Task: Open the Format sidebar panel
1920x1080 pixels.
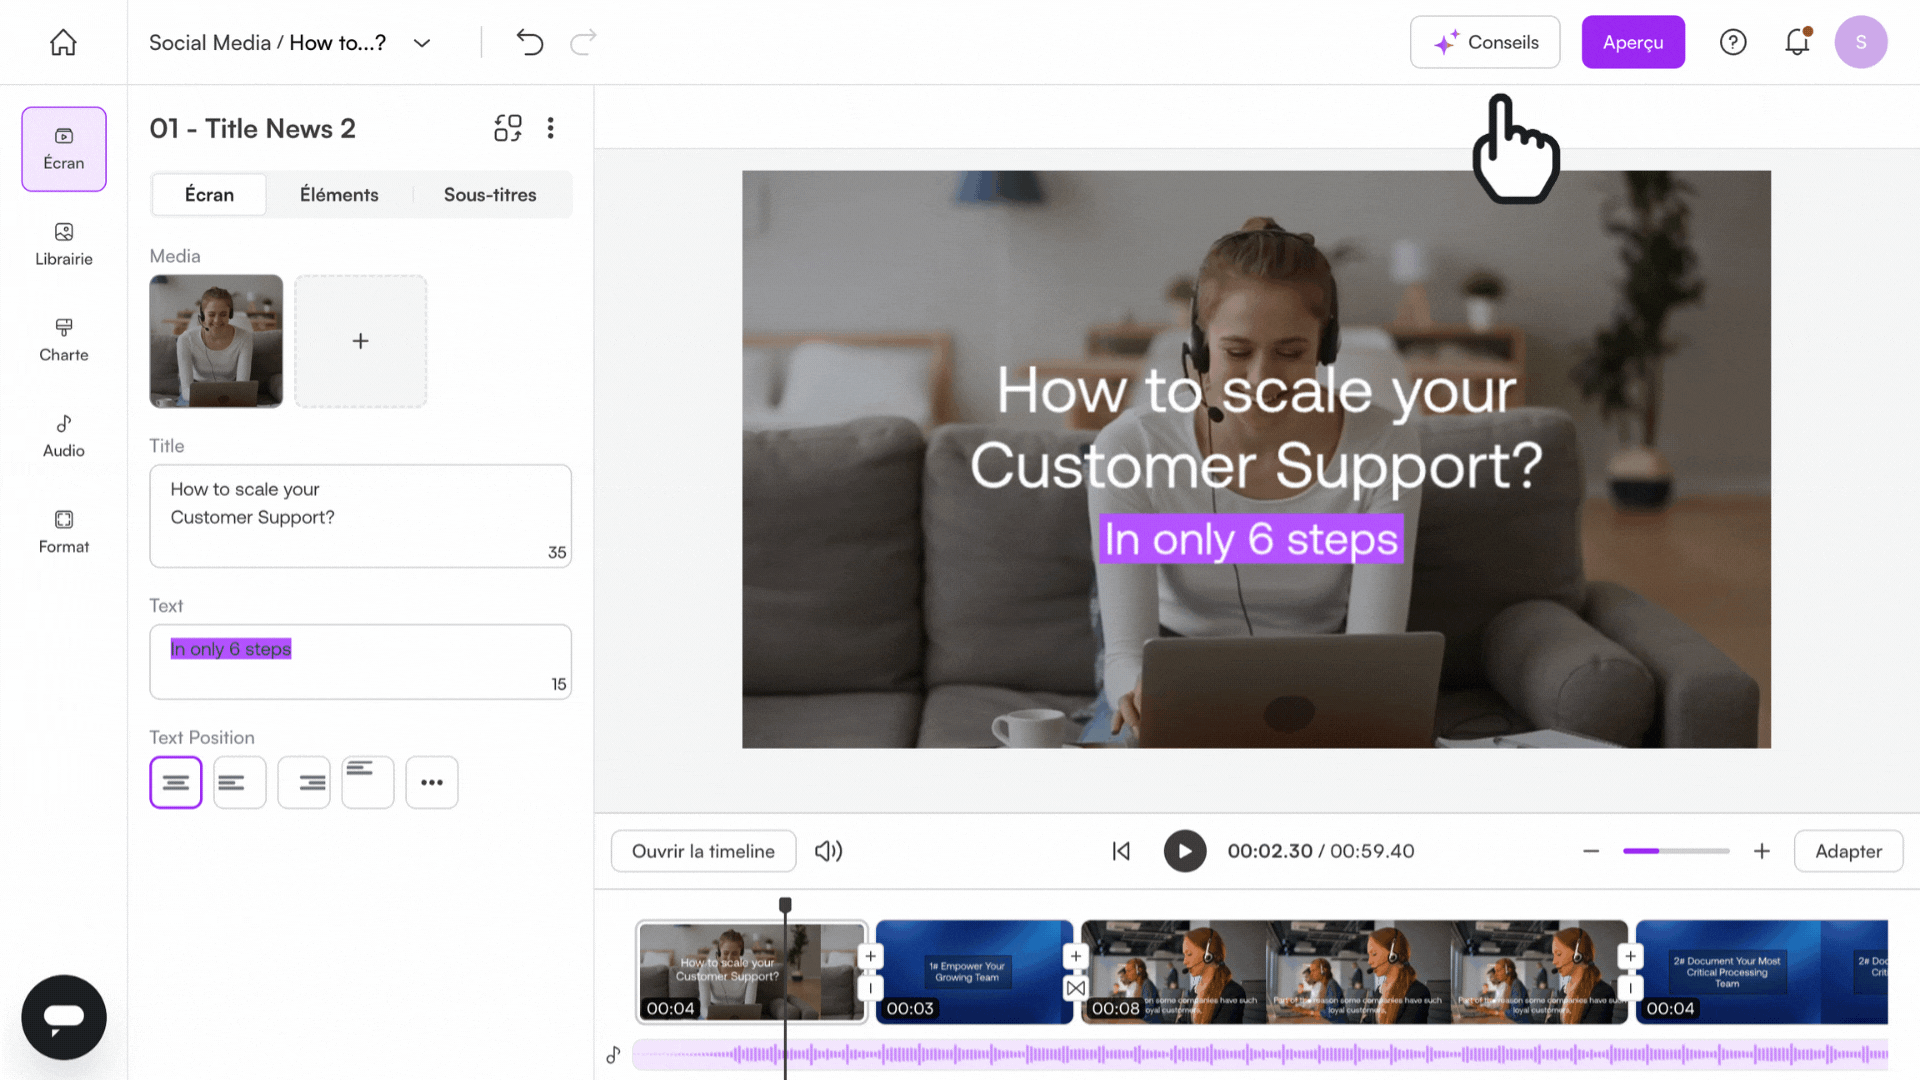Action: pyautogui.click(x=64, y=532)
